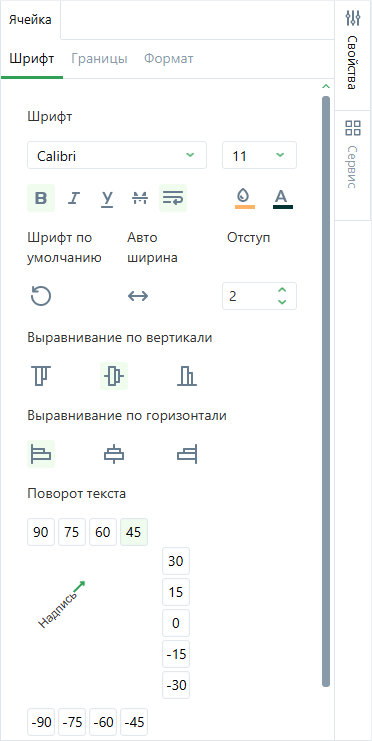The width and height of the screenshot is (372, 741).
Task: Set text rotation to -90
Action: (41, 723)
